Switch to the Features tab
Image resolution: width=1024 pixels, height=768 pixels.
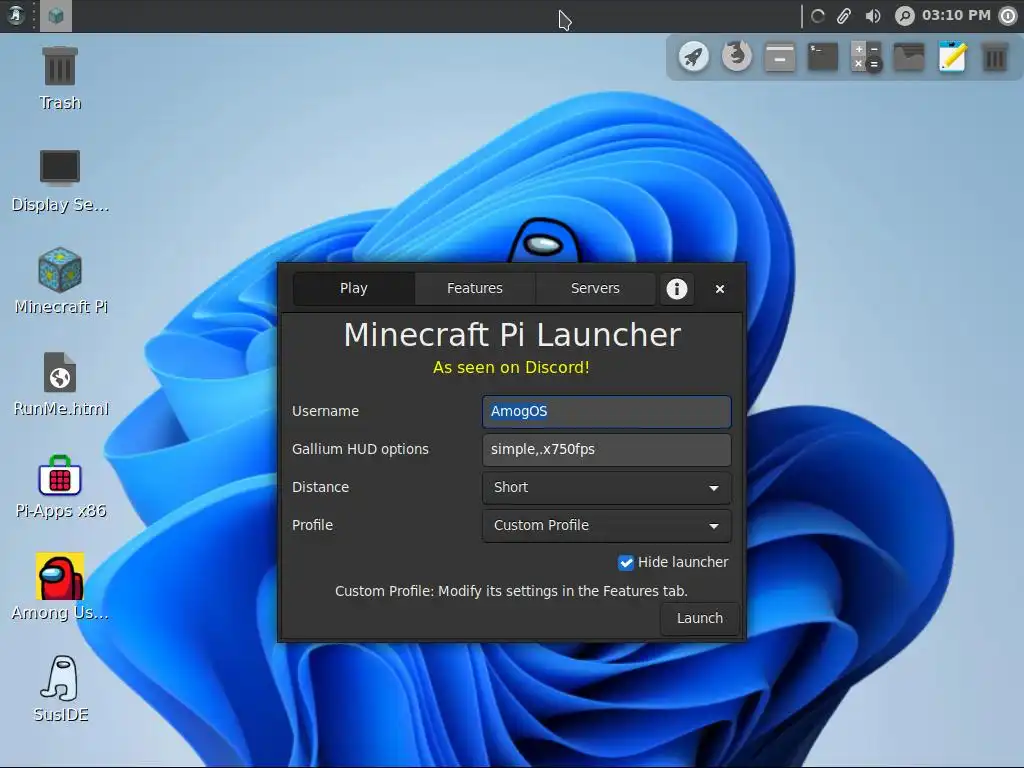tap(475, 288)
